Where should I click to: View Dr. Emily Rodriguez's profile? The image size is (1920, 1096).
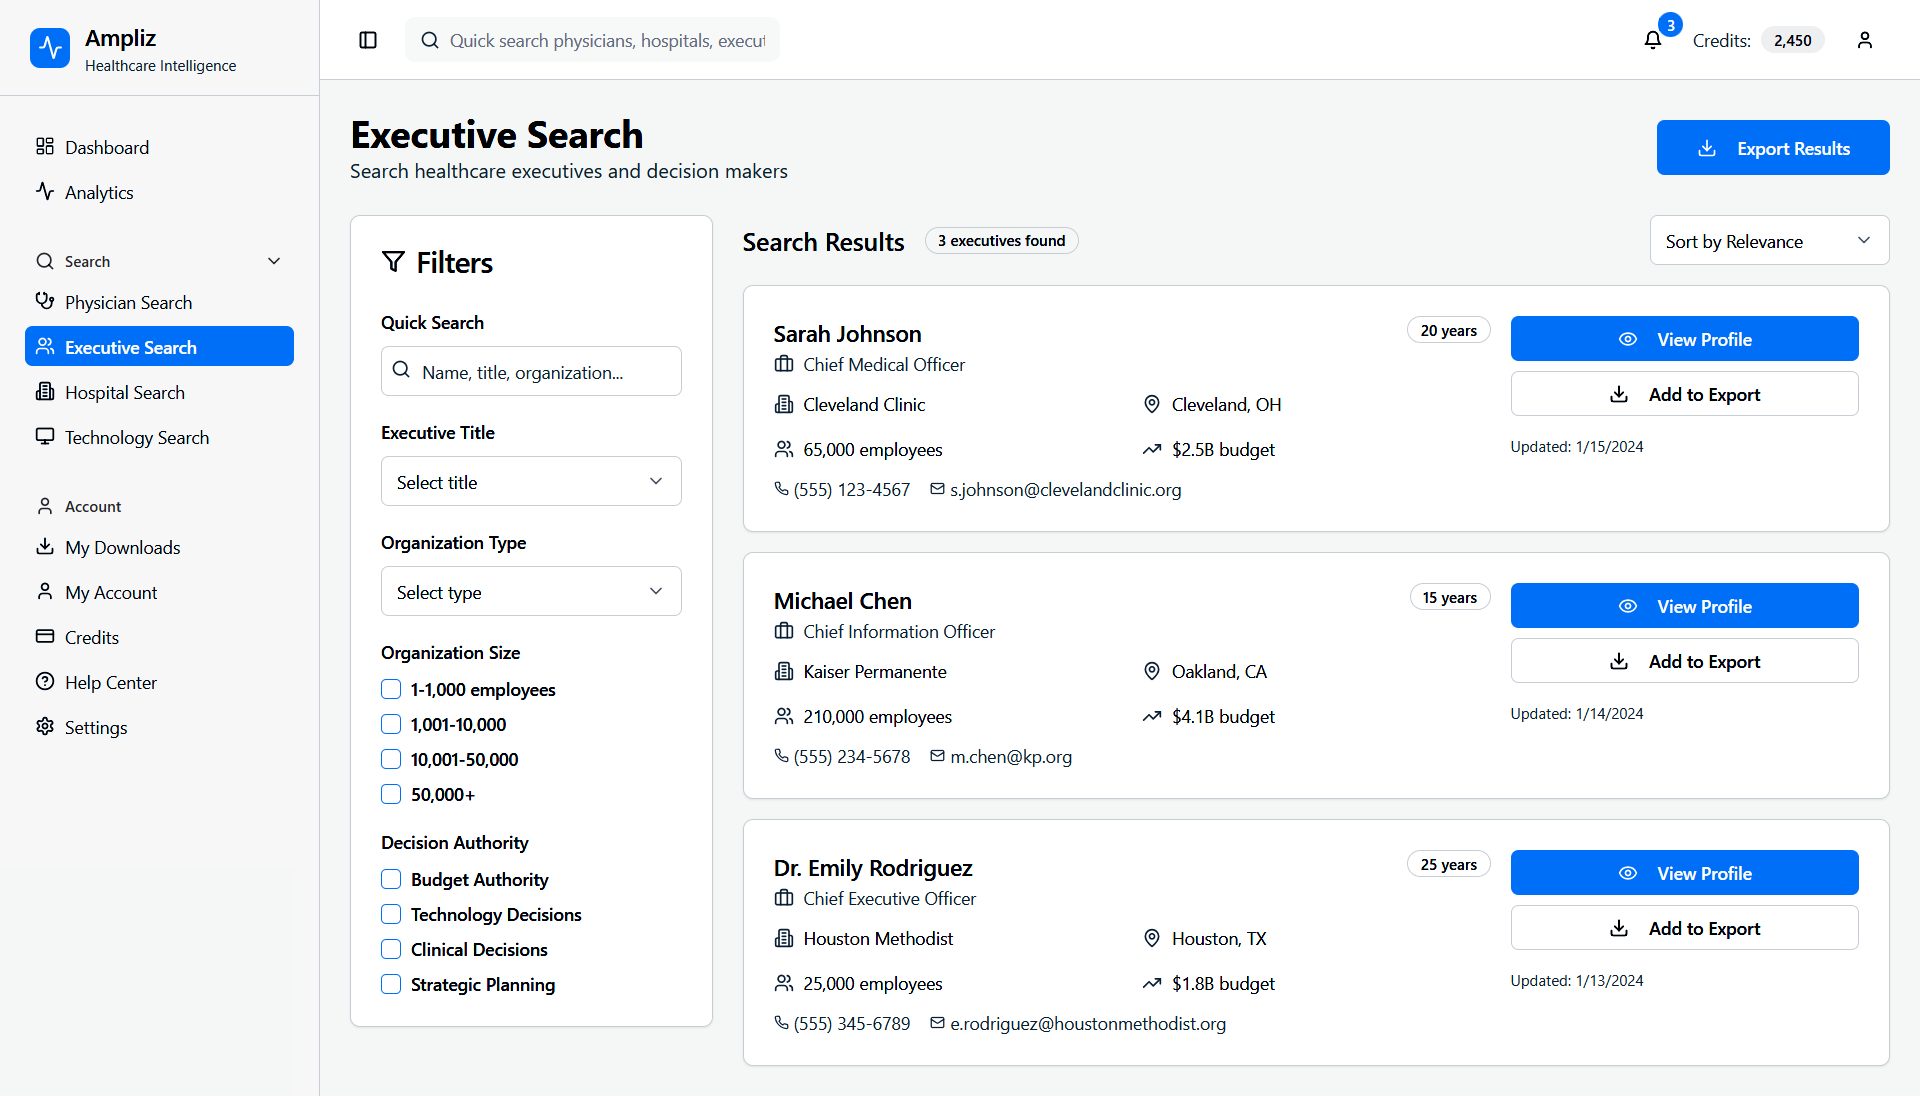[1684, 873]
